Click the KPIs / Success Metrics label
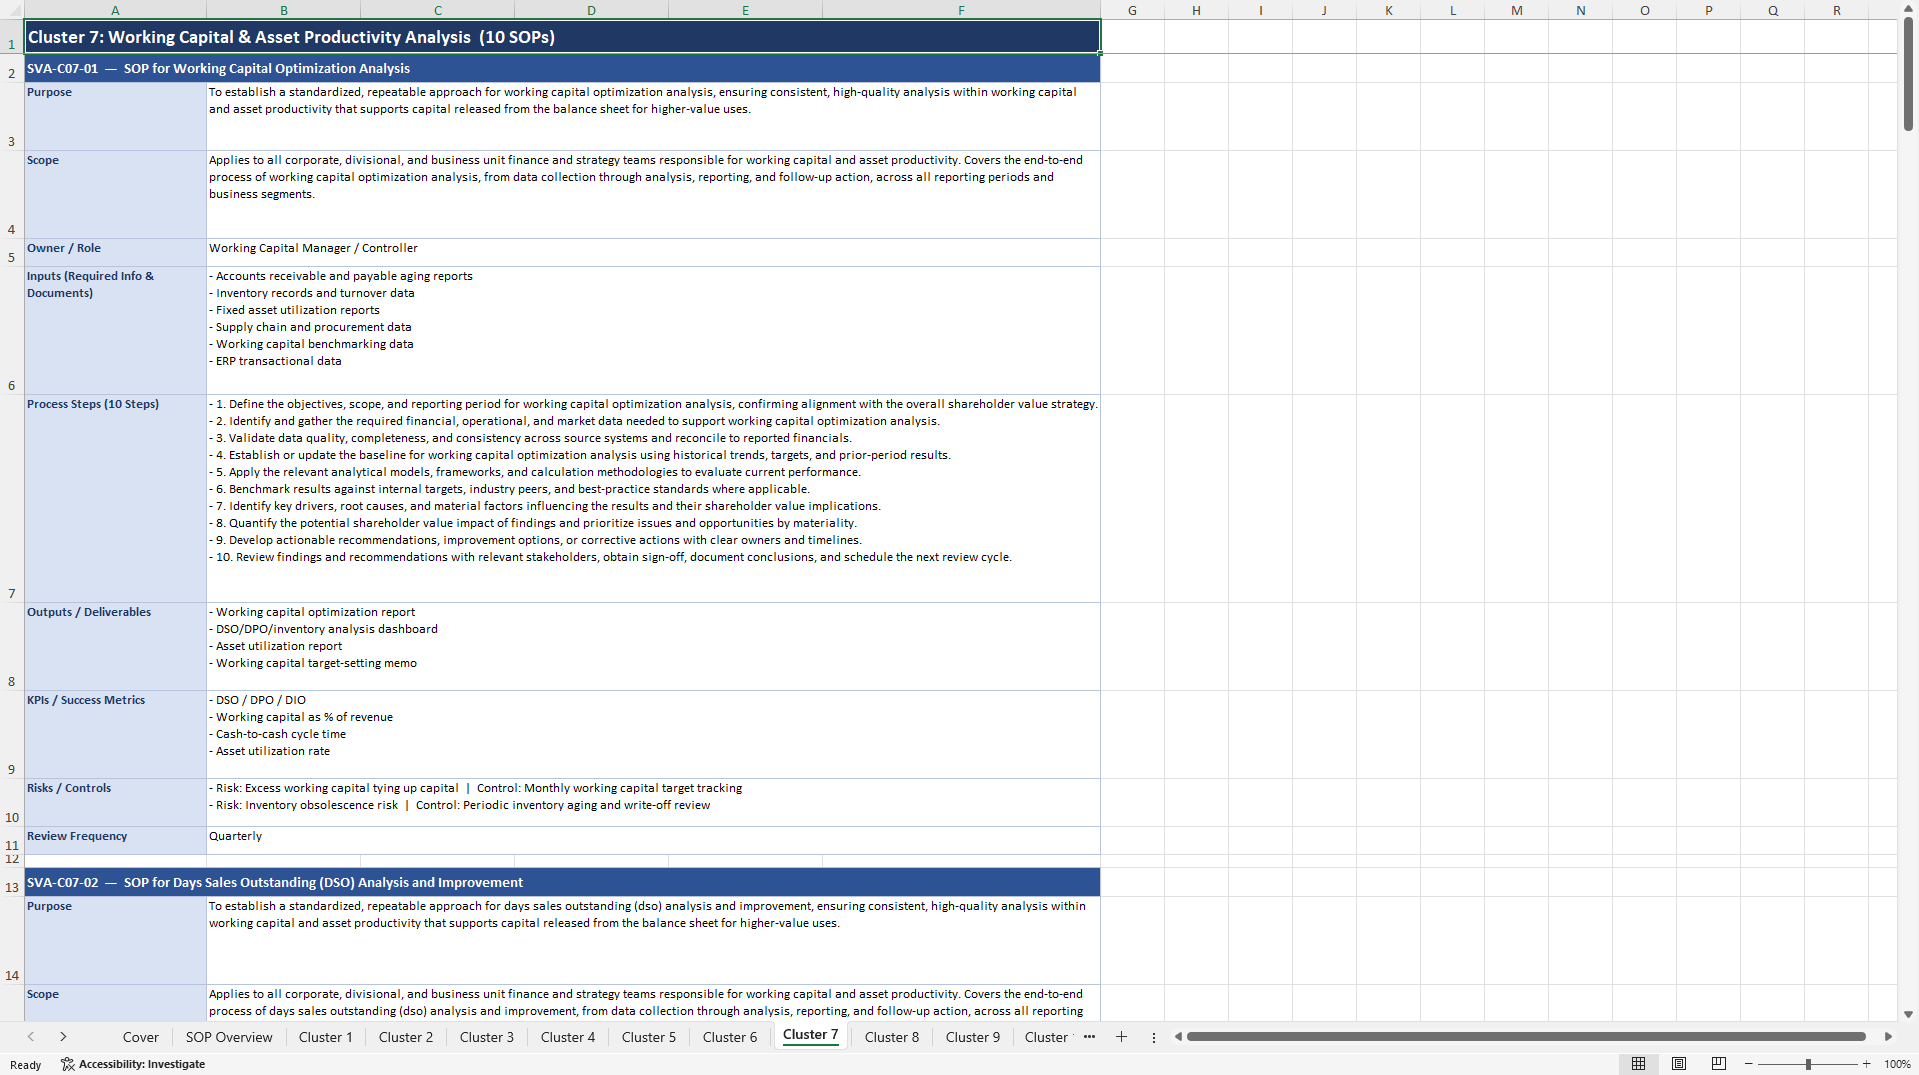Viewport: 1919px width, 1075px height. coord(115,734)
